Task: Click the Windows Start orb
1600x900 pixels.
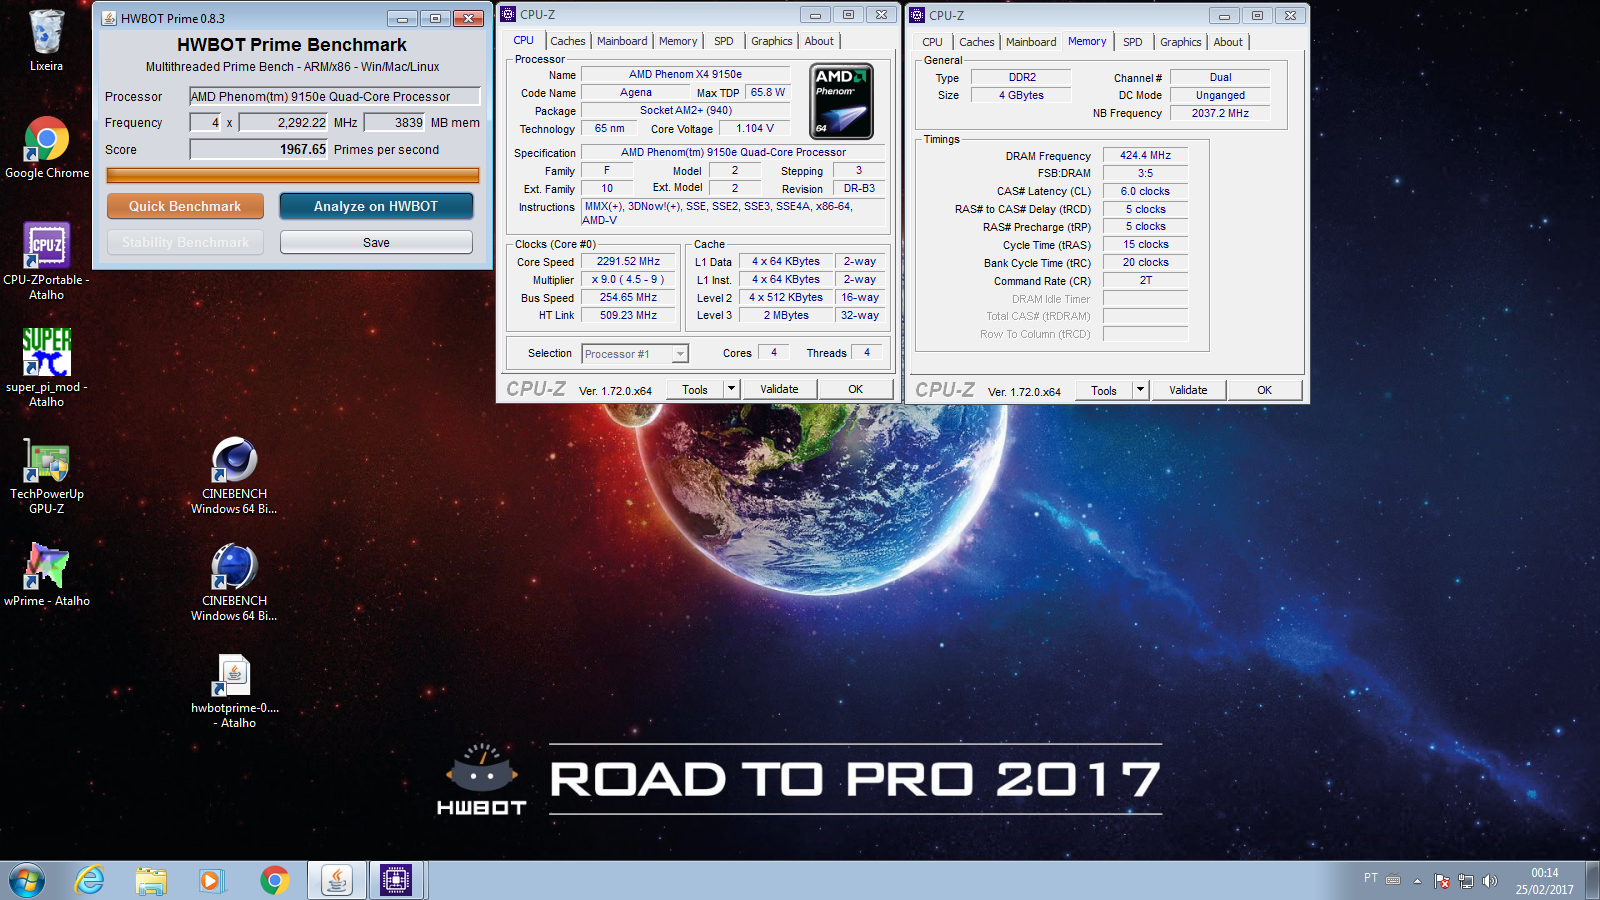Action: (27, 881)
